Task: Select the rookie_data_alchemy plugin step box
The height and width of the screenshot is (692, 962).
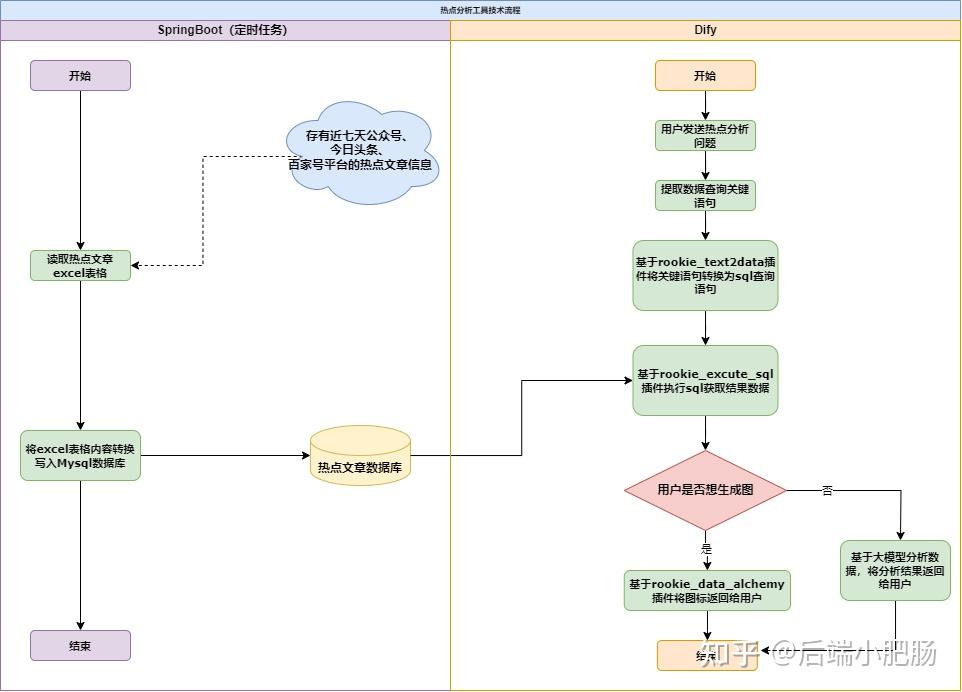Action: pos(707,590)
